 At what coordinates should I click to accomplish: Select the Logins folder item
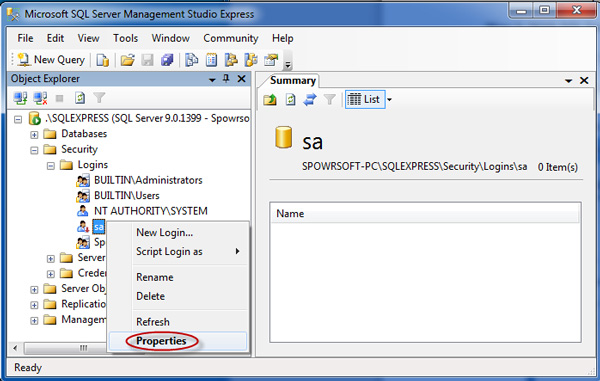click(x=93, y=165)
